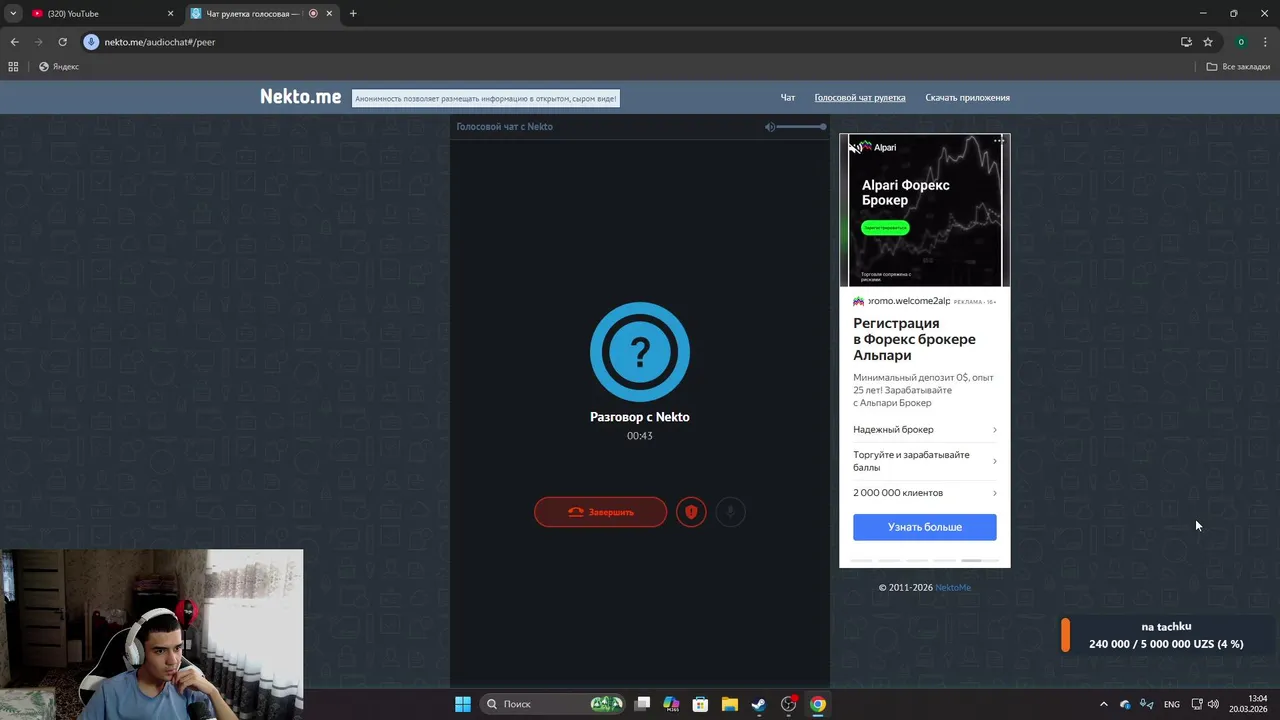End the call with the Завершить button

pos(600,512)
